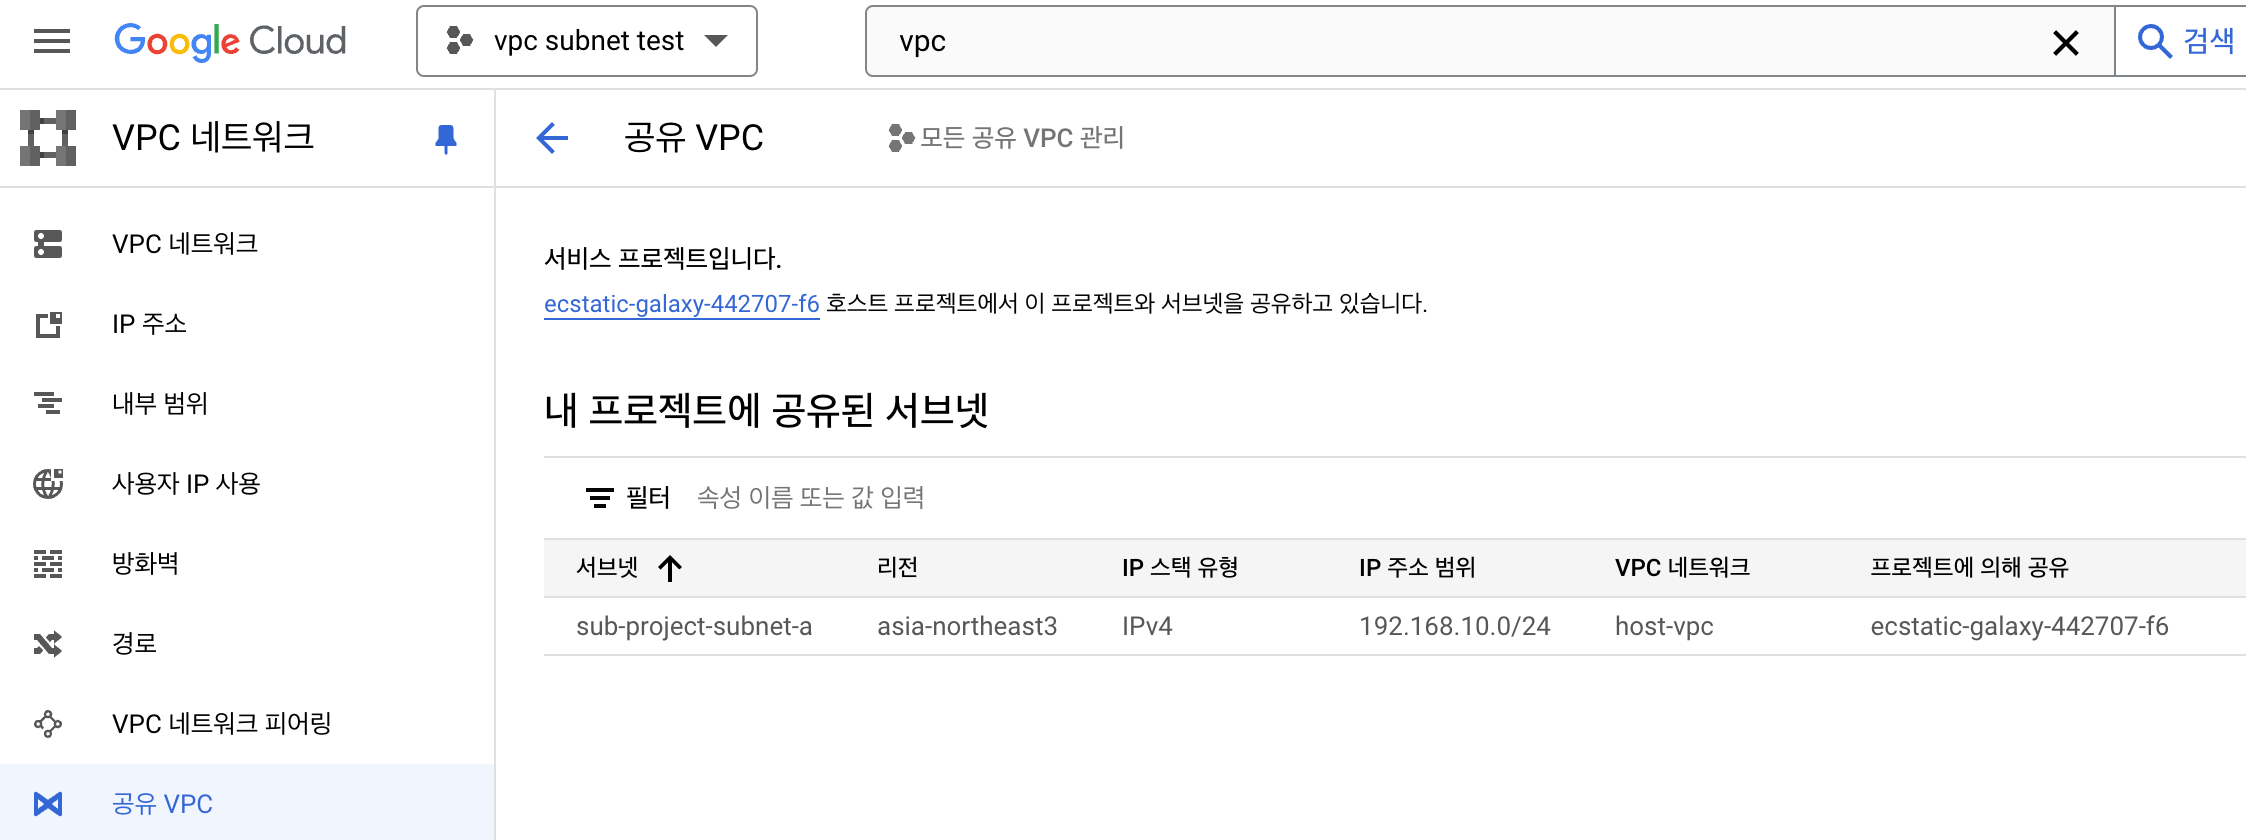Screen dimensions: 2246x840
Task: Click the host-vpc cell
Action: (1664, 627)
